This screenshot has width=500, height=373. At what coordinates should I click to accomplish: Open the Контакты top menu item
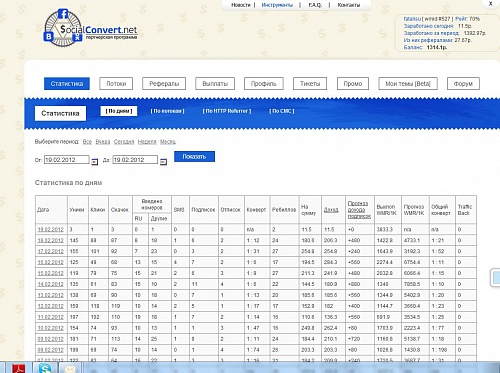point(349,5)
